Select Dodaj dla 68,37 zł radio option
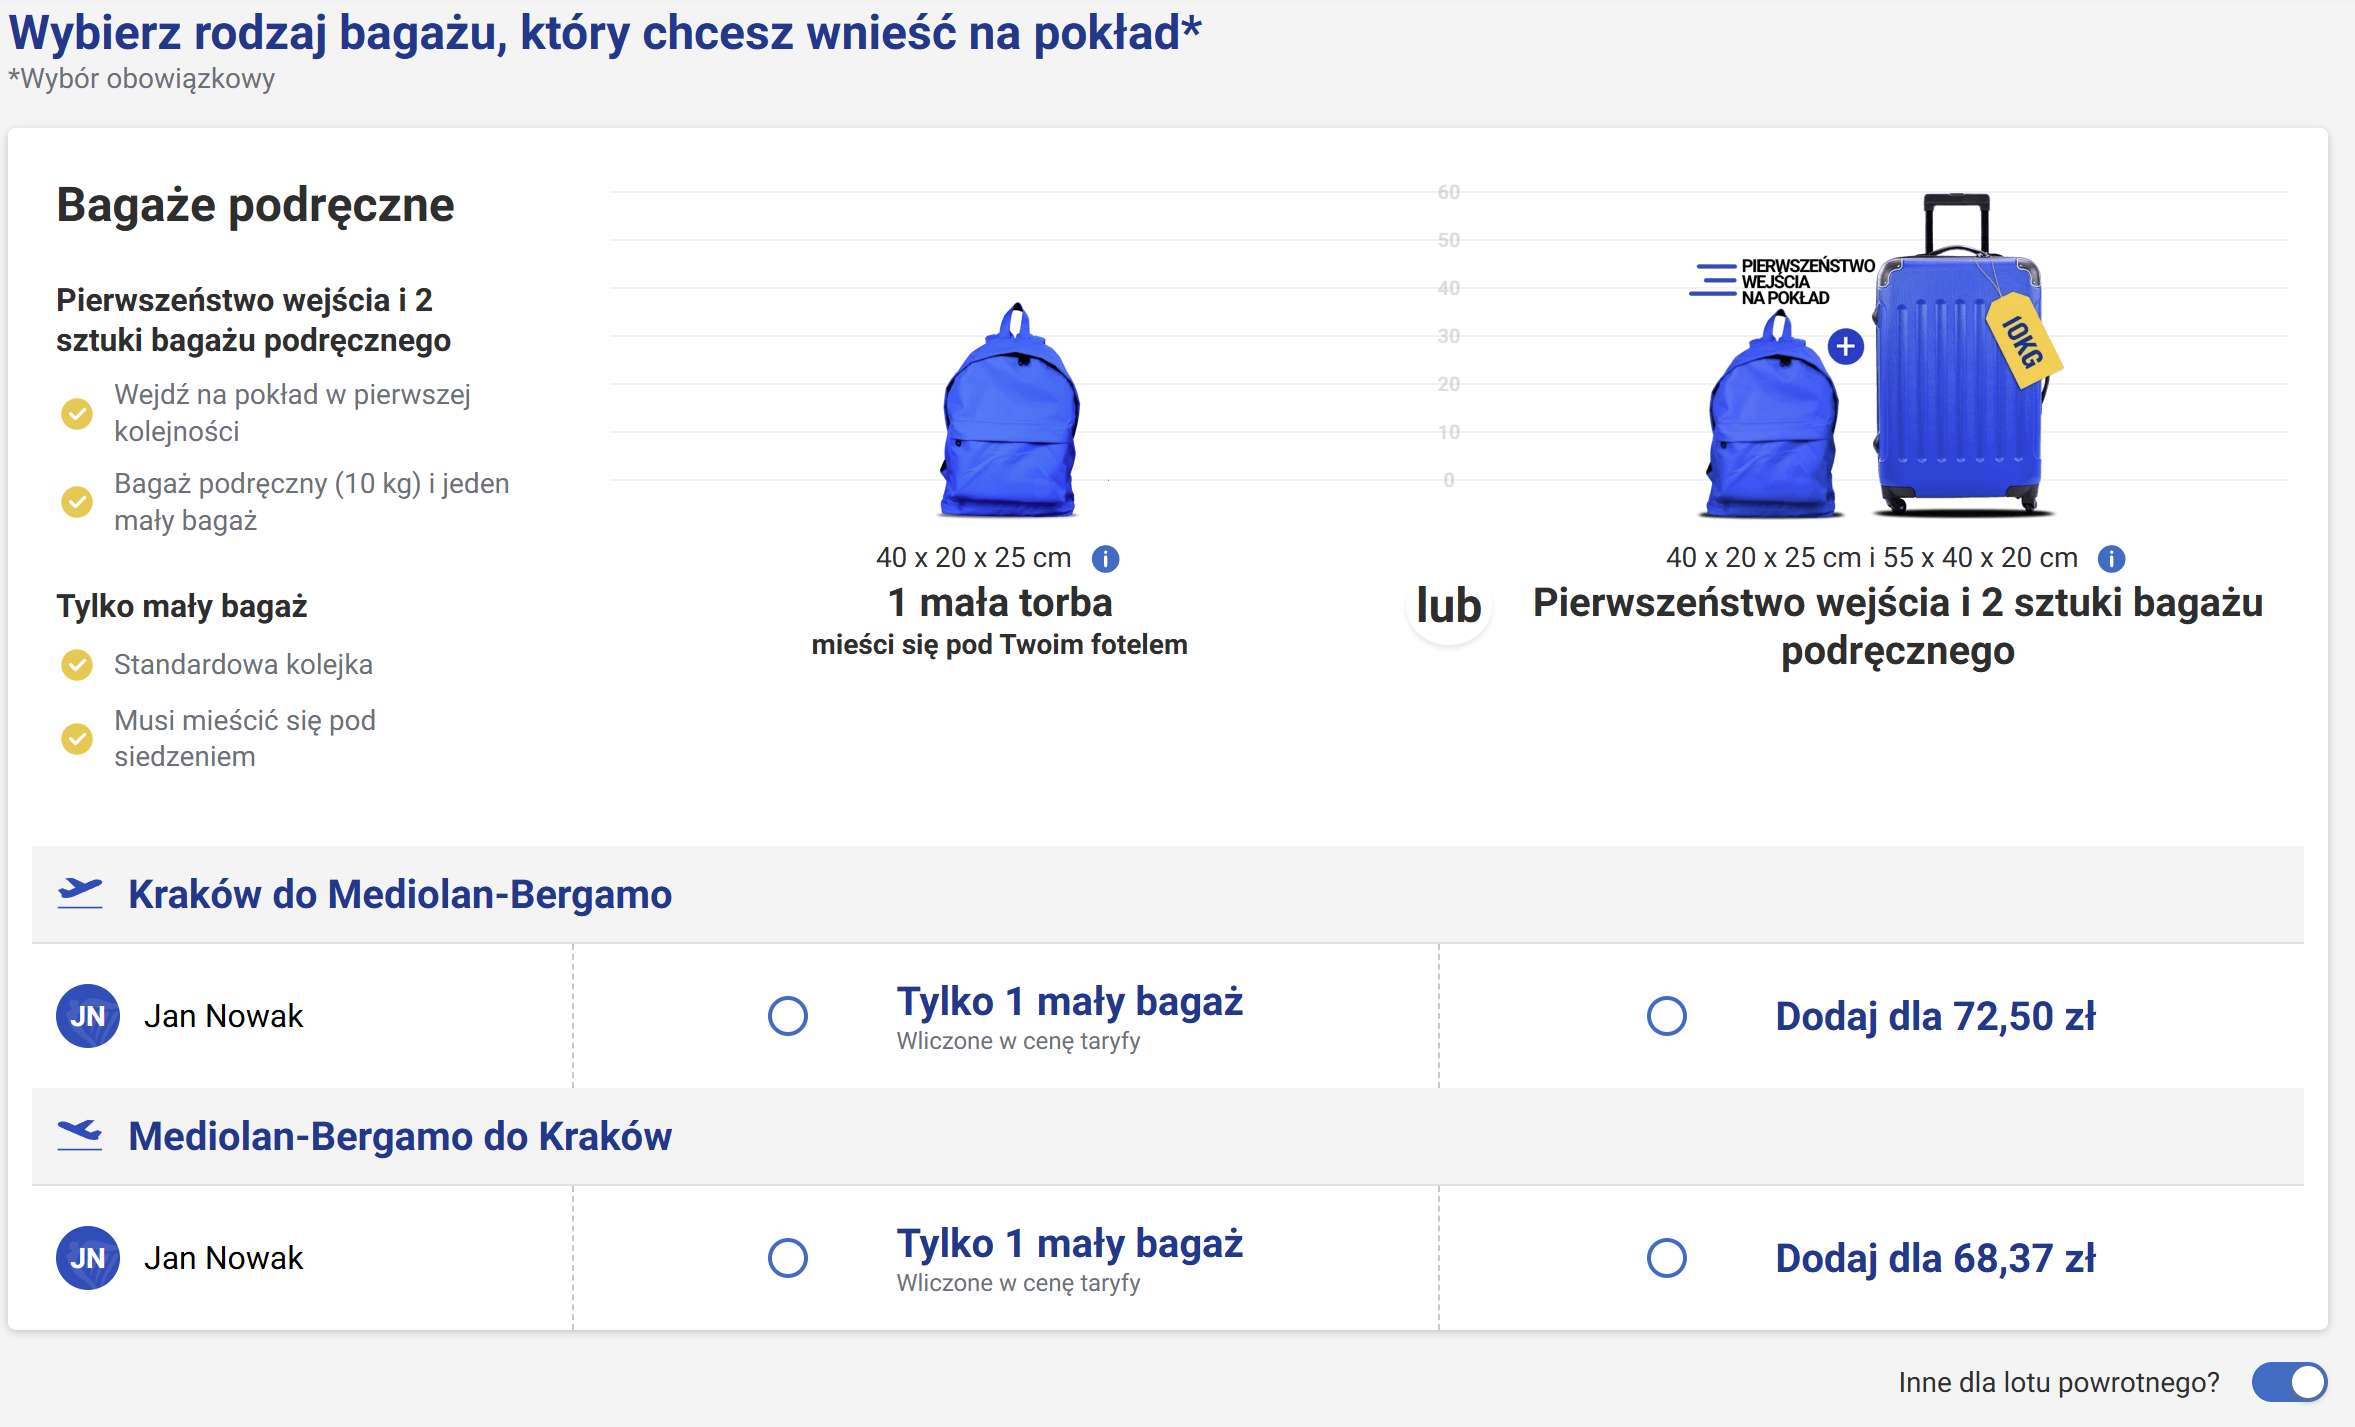 (x=1667, y=1258)
